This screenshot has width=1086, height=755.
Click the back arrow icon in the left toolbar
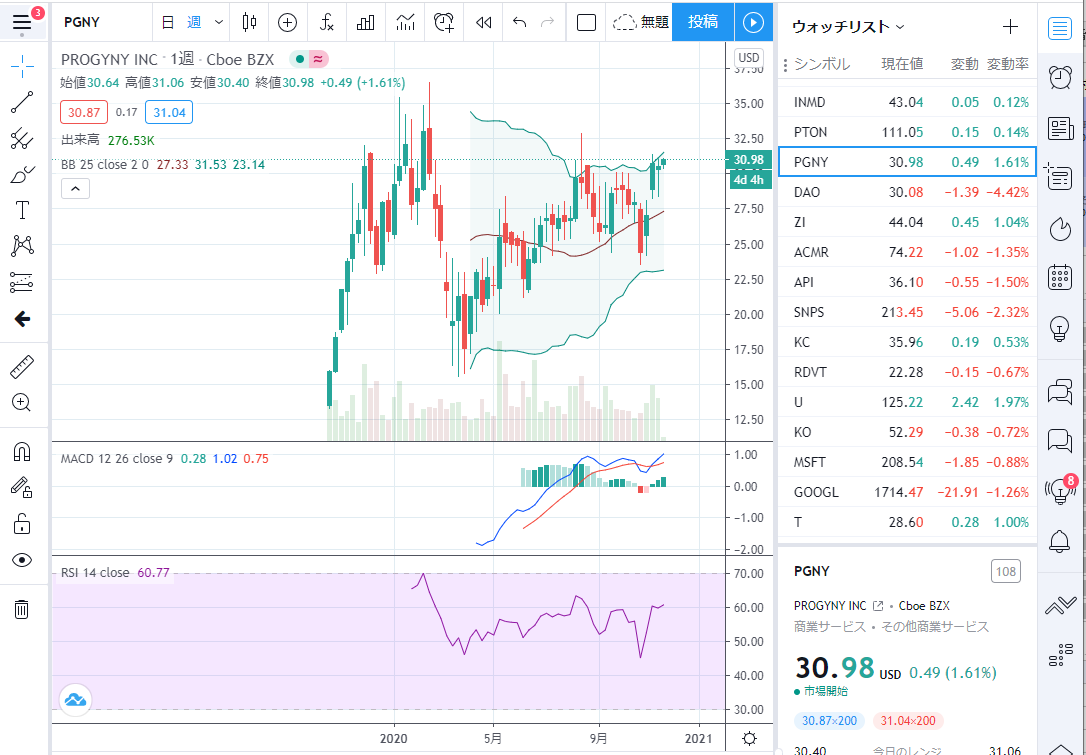[22, 319]
